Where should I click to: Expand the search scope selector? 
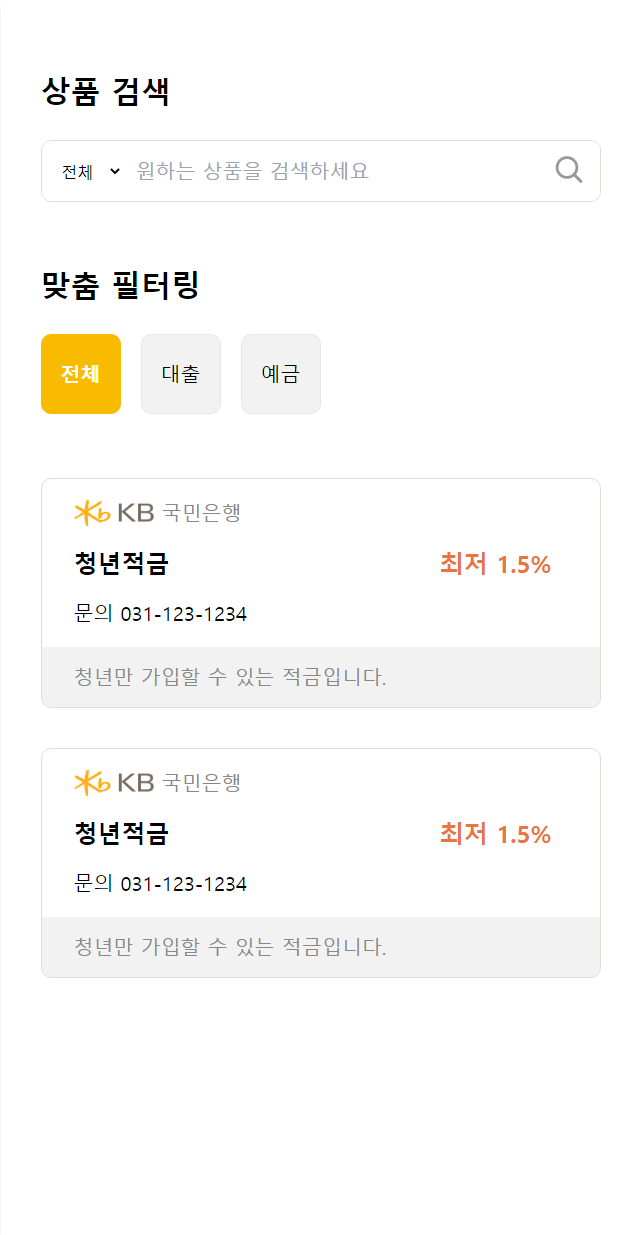[x=90, y=170]
